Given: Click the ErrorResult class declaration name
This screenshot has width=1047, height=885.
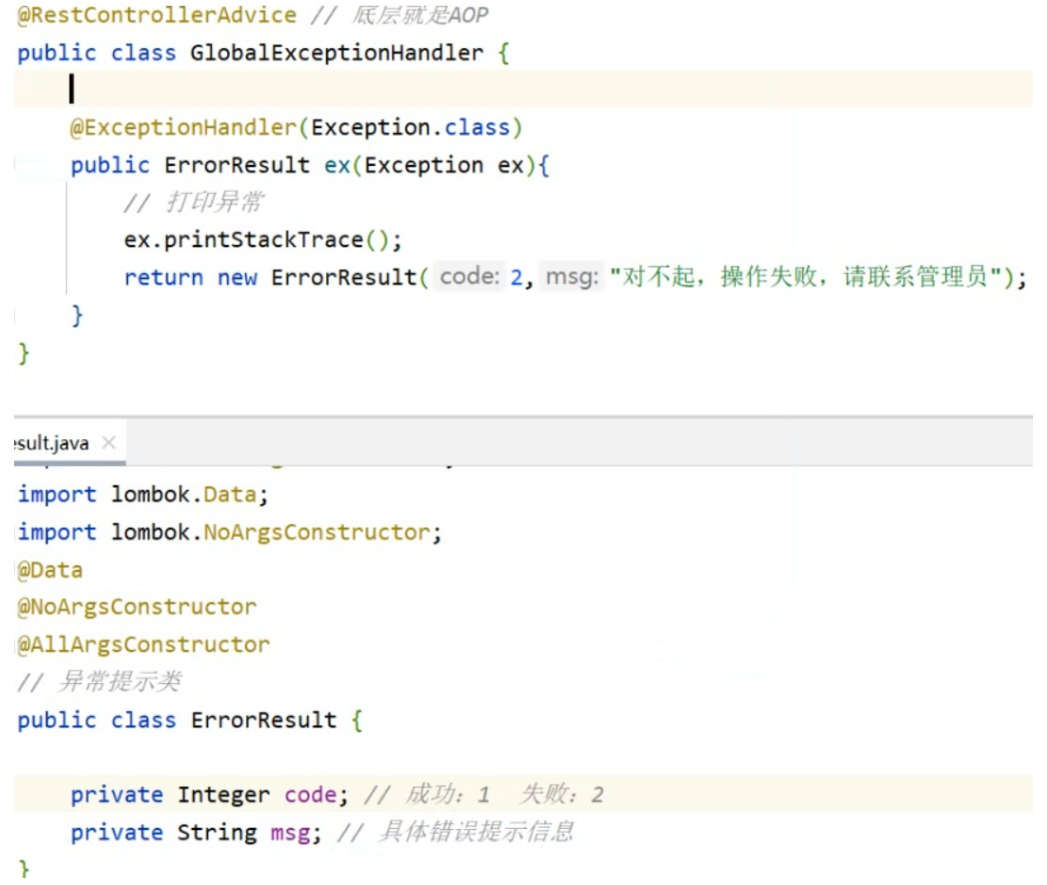Looking at the screenshot, I should [x=264, y=720].
